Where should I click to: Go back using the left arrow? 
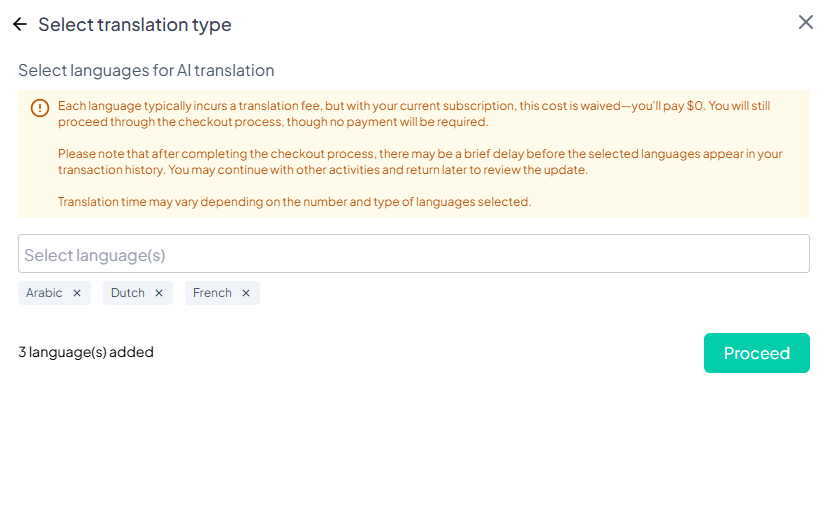[x=20, y=24]
